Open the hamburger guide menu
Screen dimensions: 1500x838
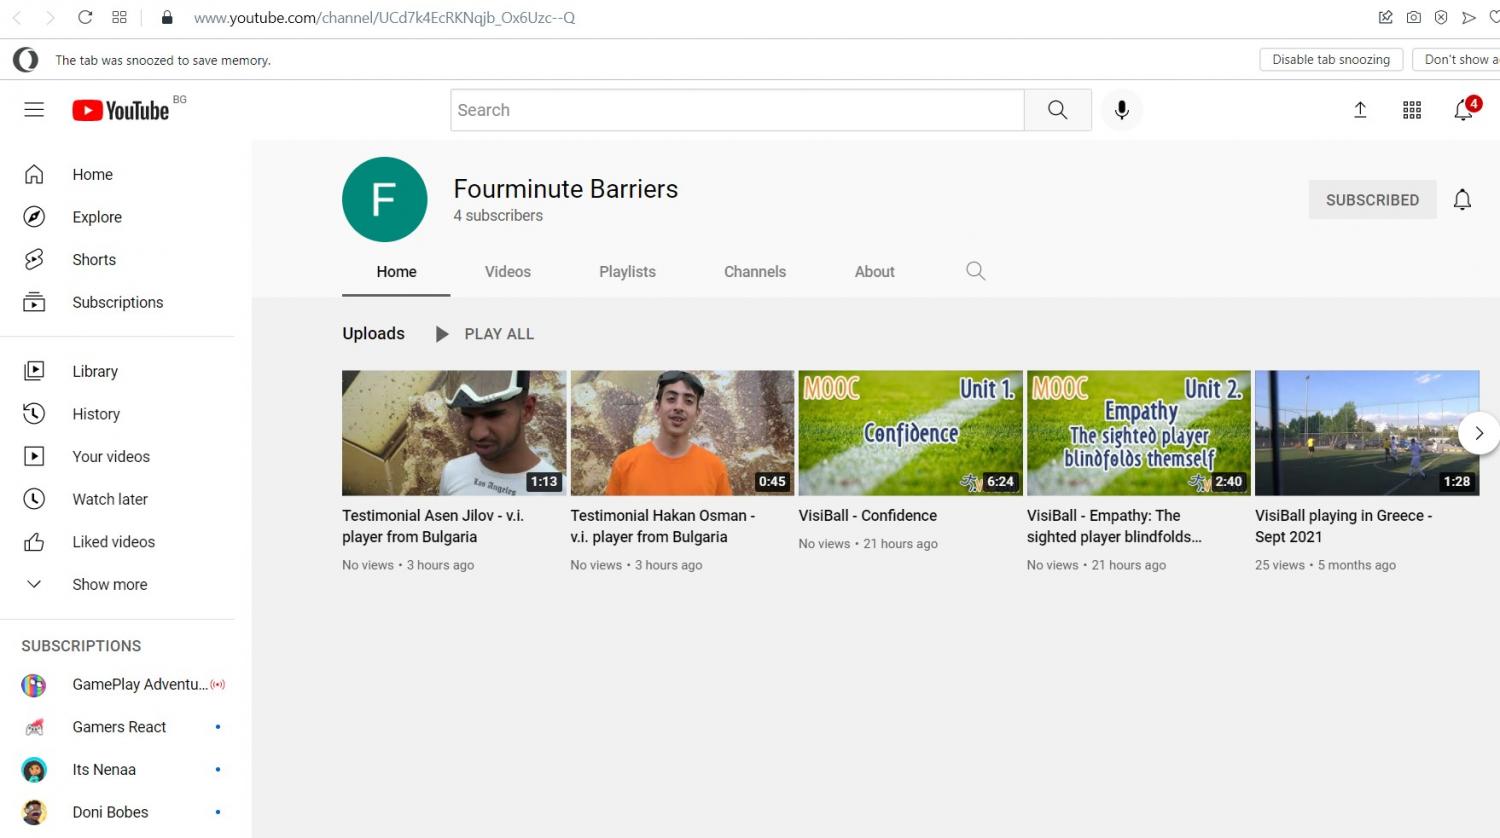coord(34,110)
